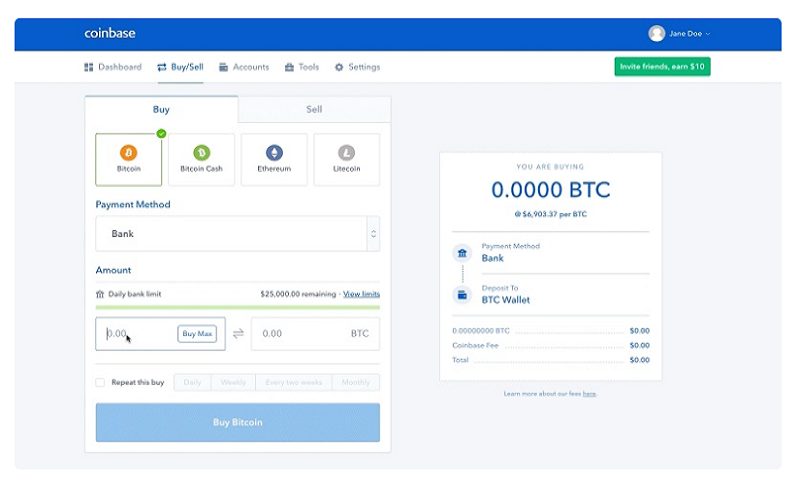Click the $25,000.00 remaining text
The image size is (800, 500).
[x=298, y=294]
